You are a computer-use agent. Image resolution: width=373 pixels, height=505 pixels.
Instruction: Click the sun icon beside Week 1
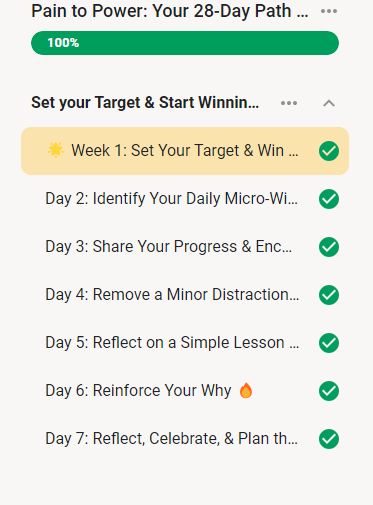click(x=55, y=150)
